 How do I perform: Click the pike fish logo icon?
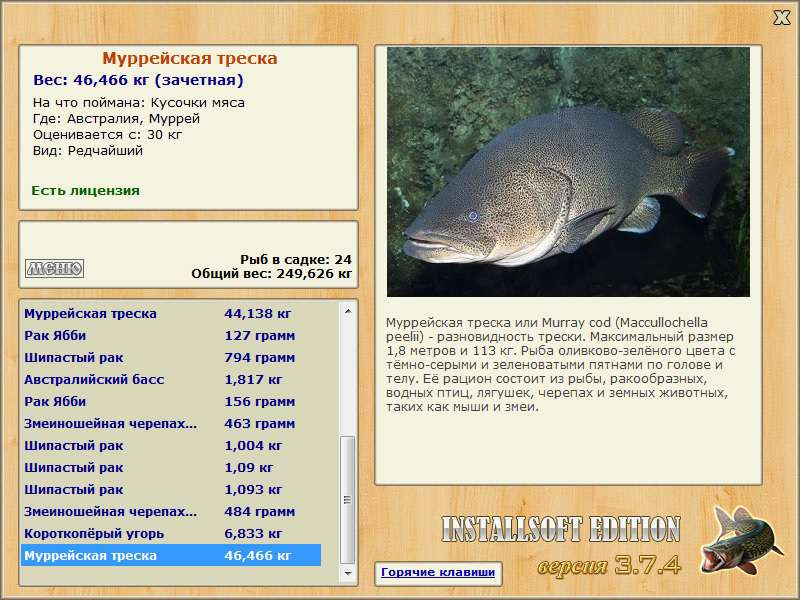tap(741, 540)
